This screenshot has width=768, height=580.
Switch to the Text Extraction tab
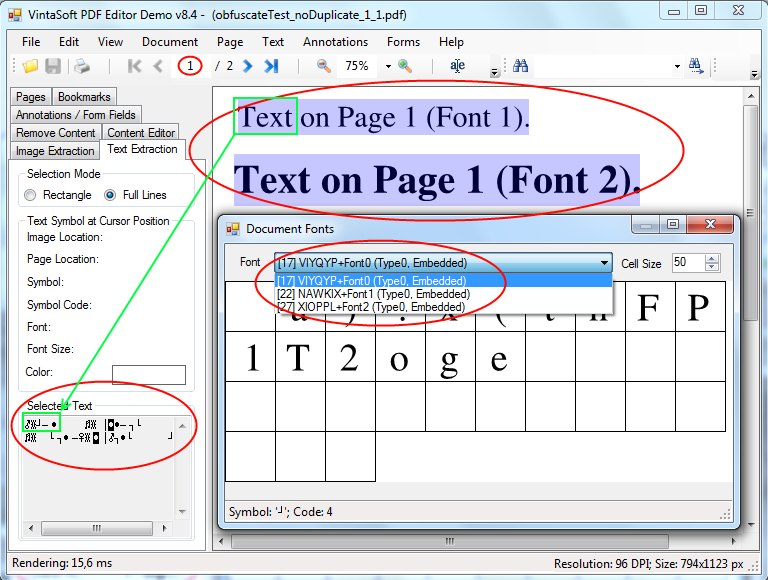143,149
